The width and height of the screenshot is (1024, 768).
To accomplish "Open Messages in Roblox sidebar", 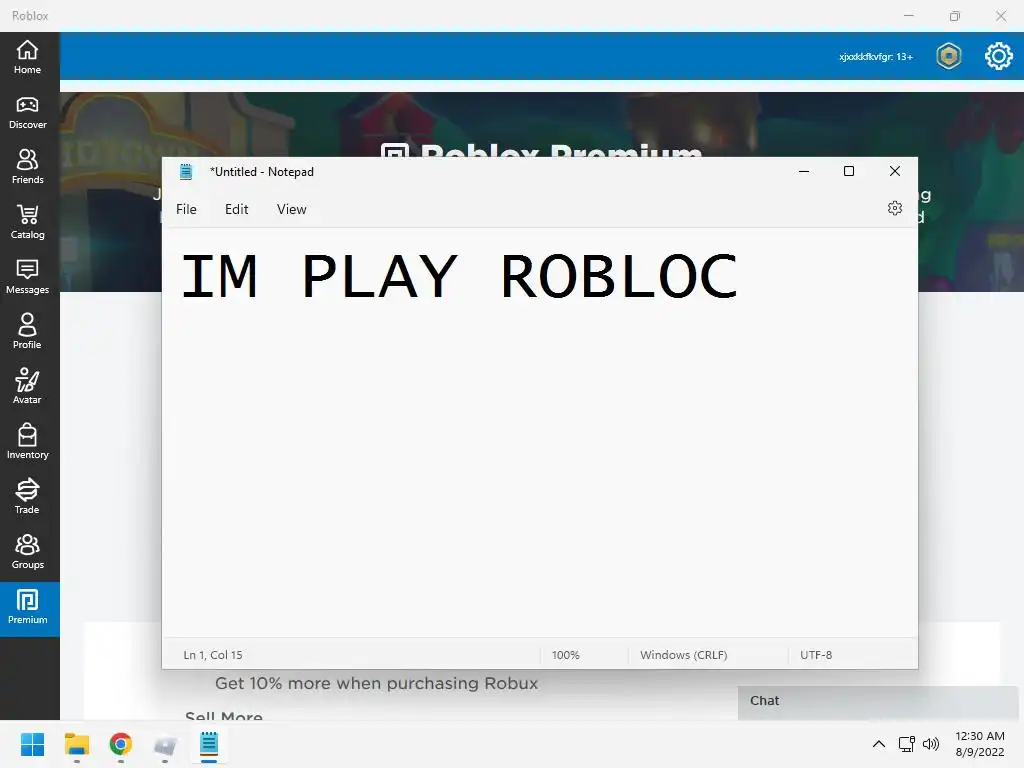I will click(x=27, y=277).
